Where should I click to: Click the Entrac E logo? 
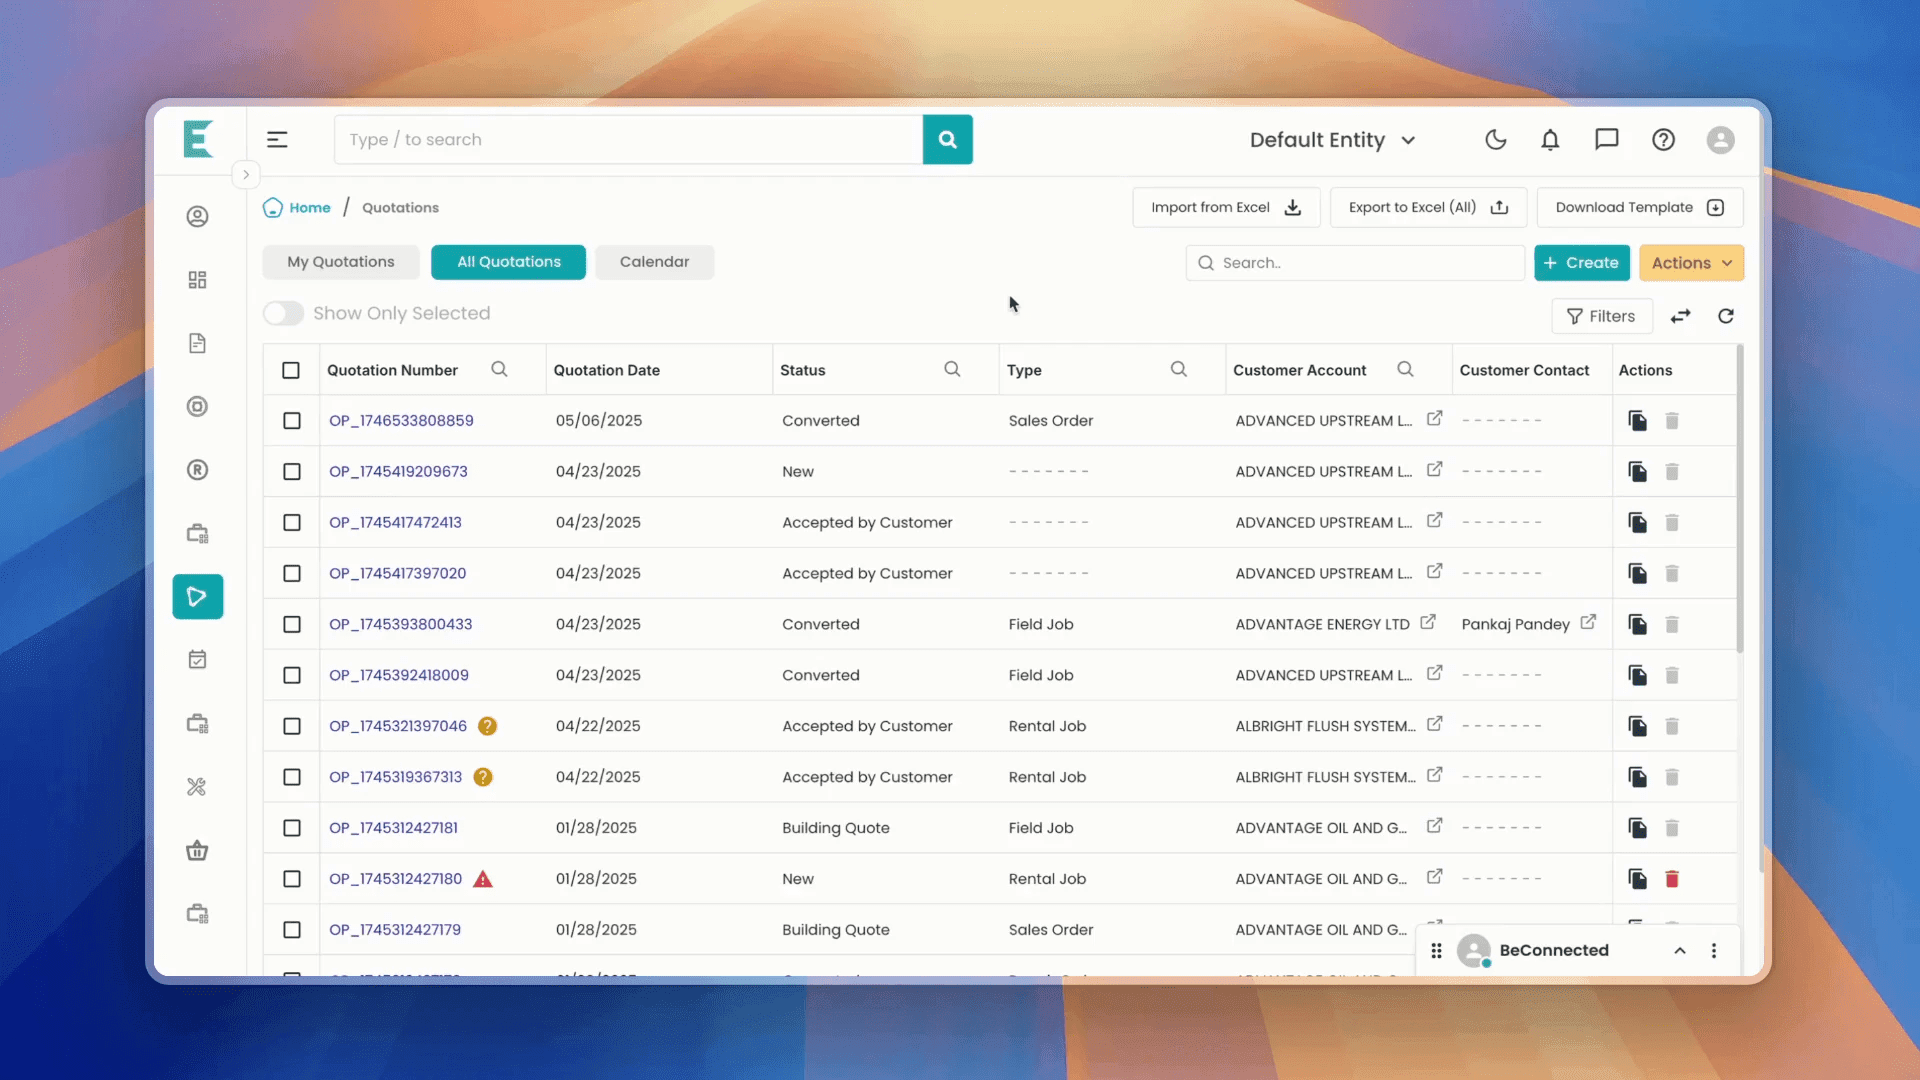click(198, 139)
